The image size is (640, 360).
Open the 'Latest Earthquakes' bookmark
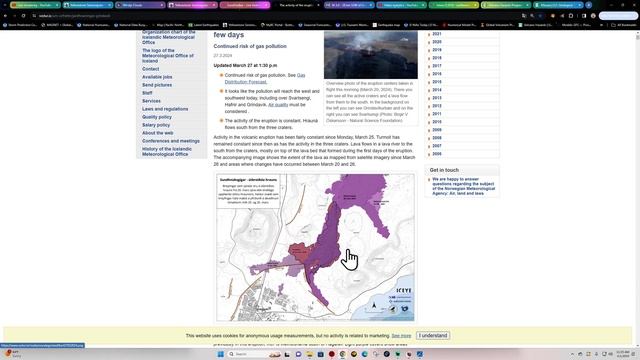point(204,25)
